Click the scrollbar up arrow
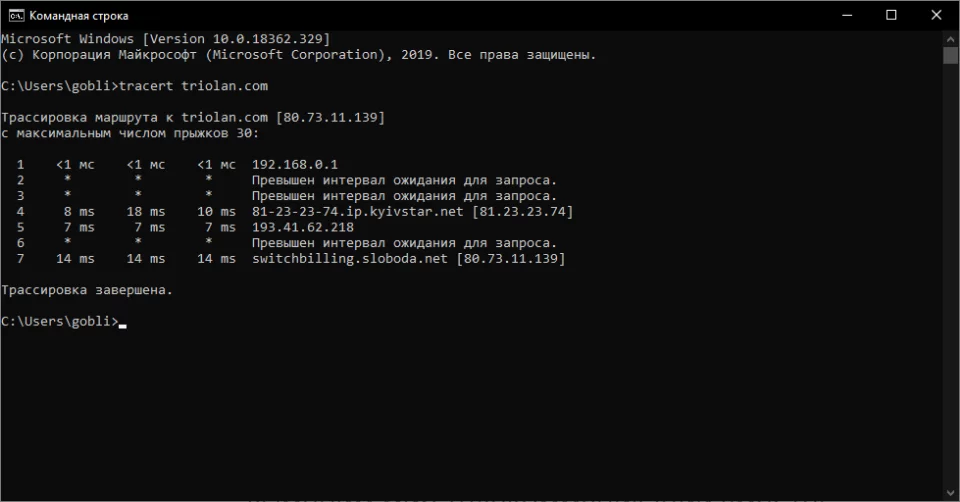Viewport: 960px width, 502px height. coord(951,38)
